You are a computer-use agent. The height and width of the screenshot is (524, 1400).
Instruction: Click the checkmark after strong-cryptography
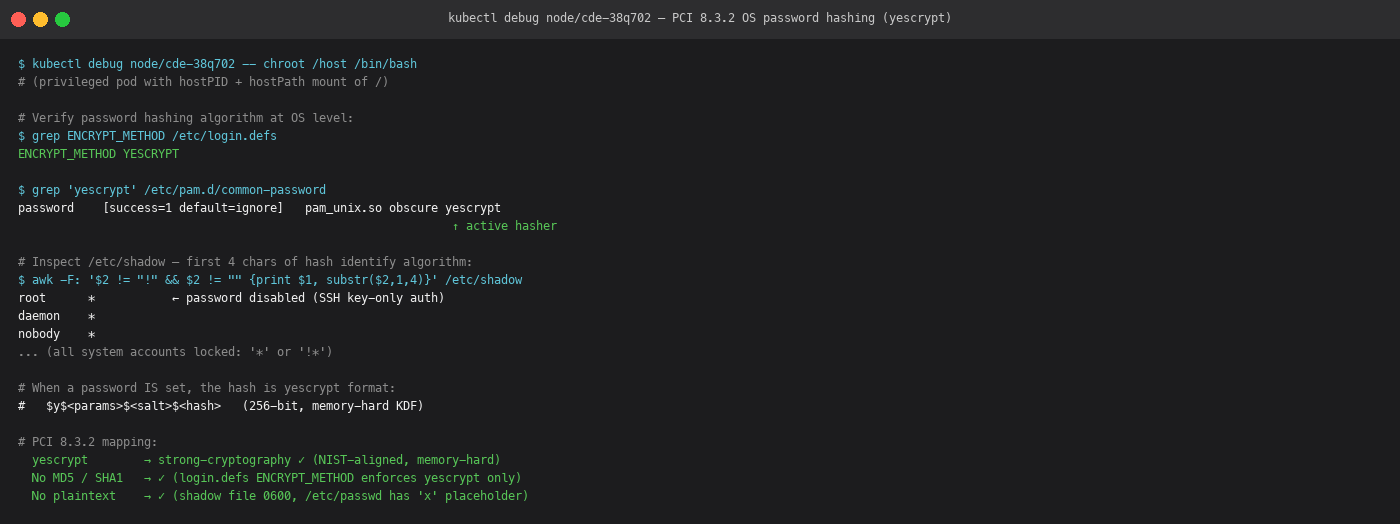pyautogui.click(x=301, y=460)
